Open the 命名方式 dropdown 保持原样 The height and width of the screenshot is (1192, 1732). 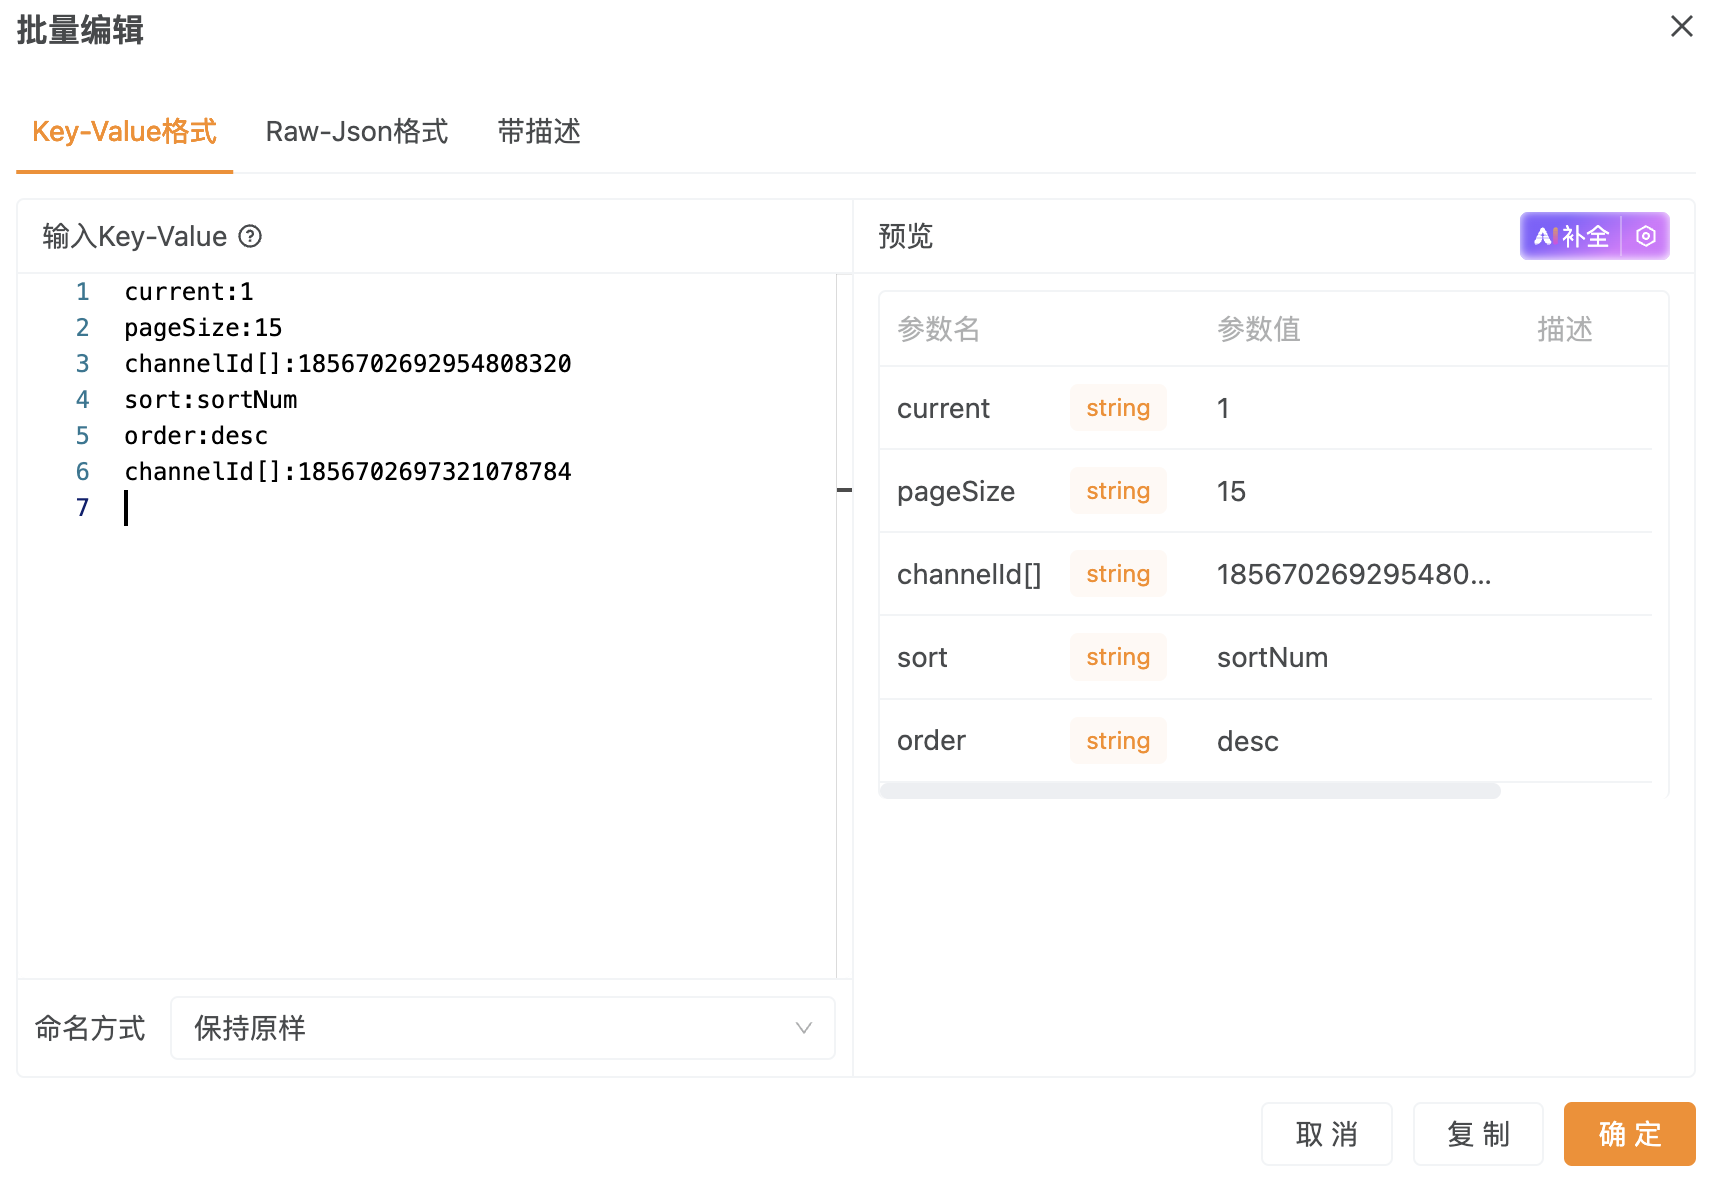pyautogui.click(x=503, y=1028)
